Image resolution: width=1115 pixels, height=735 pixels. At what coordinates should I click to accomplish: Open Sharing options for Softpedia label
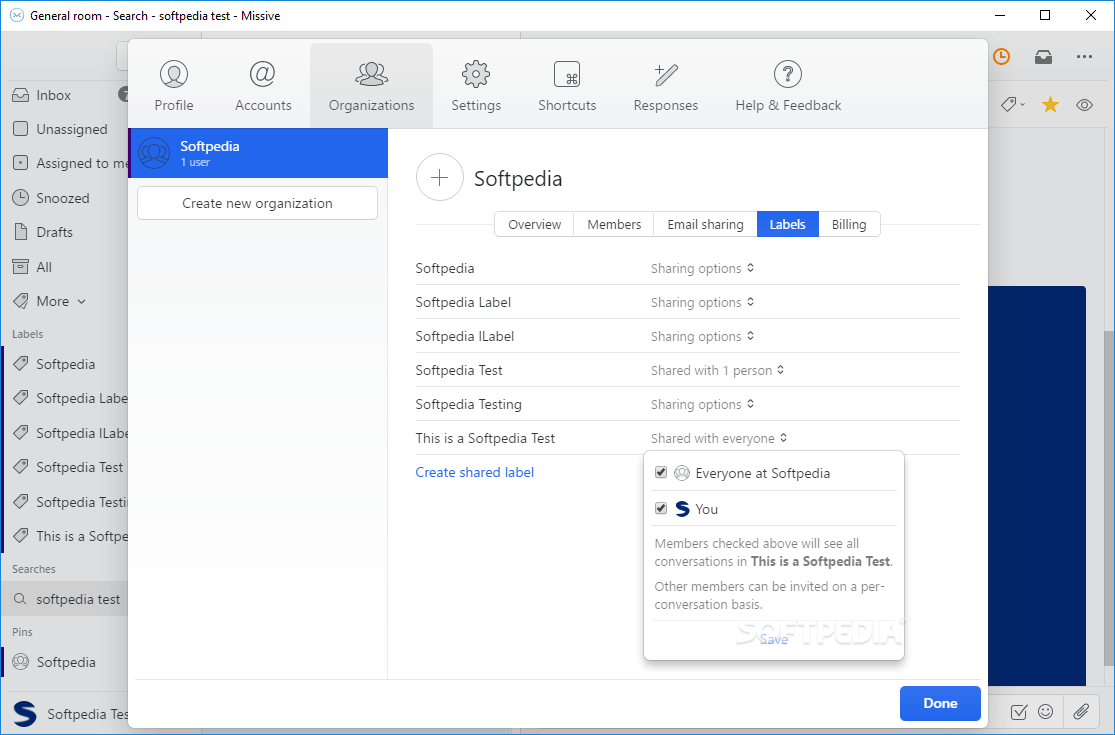[x=703, y=268]
